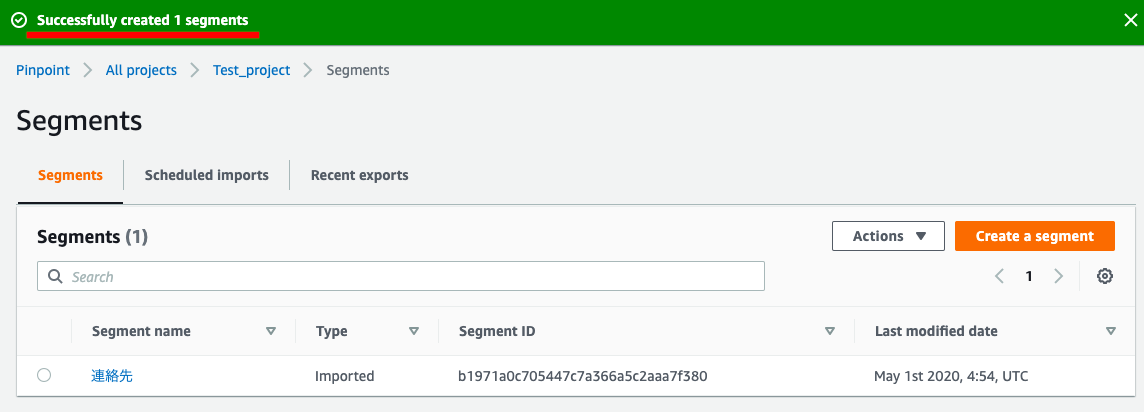Open the Actions dropdown
1144x412 pixels.
(x=887, y=236)
